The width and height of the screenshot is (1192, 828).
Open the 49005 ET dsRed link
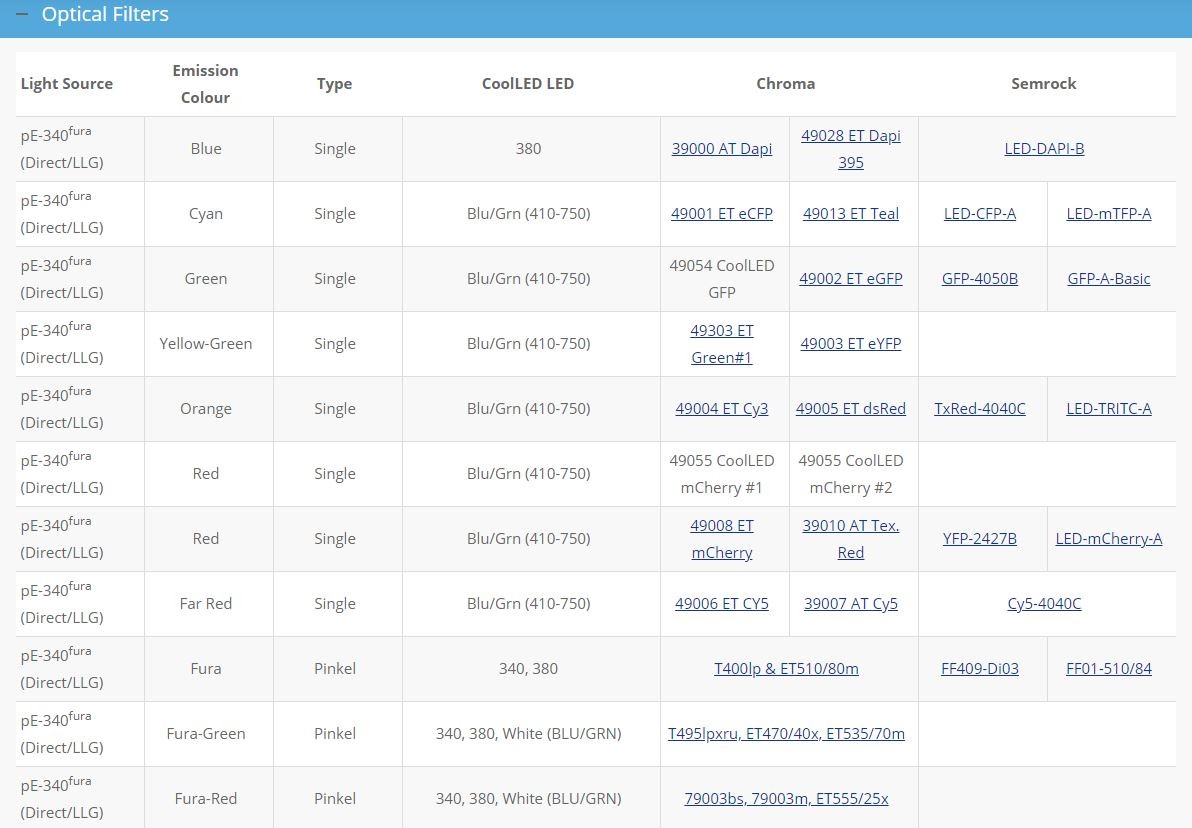point(851,409)
